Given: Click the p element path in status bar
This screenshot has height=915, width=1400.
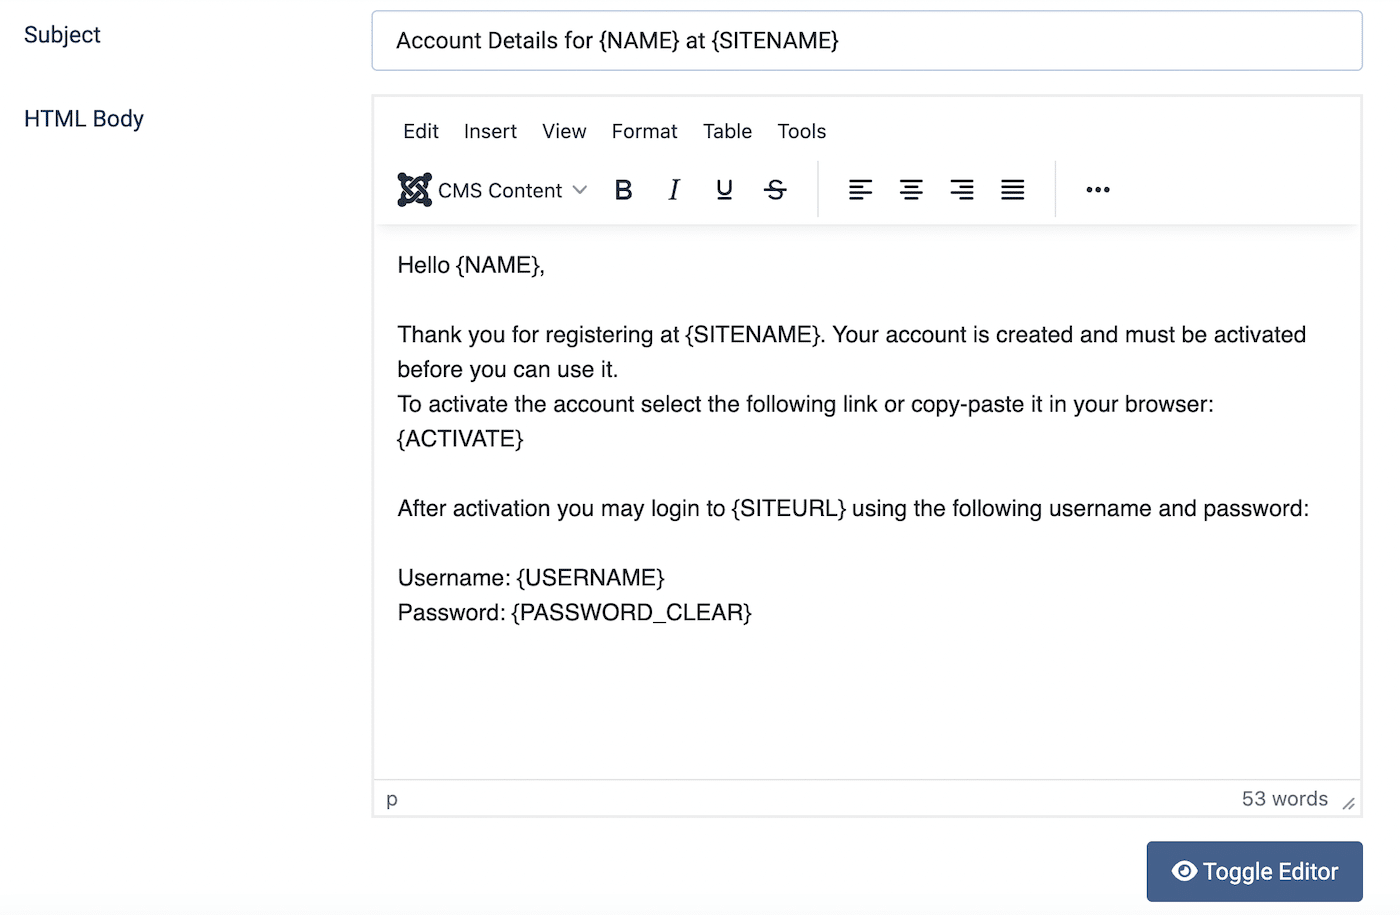Looking at the screenshot, I should click(391, 798).
